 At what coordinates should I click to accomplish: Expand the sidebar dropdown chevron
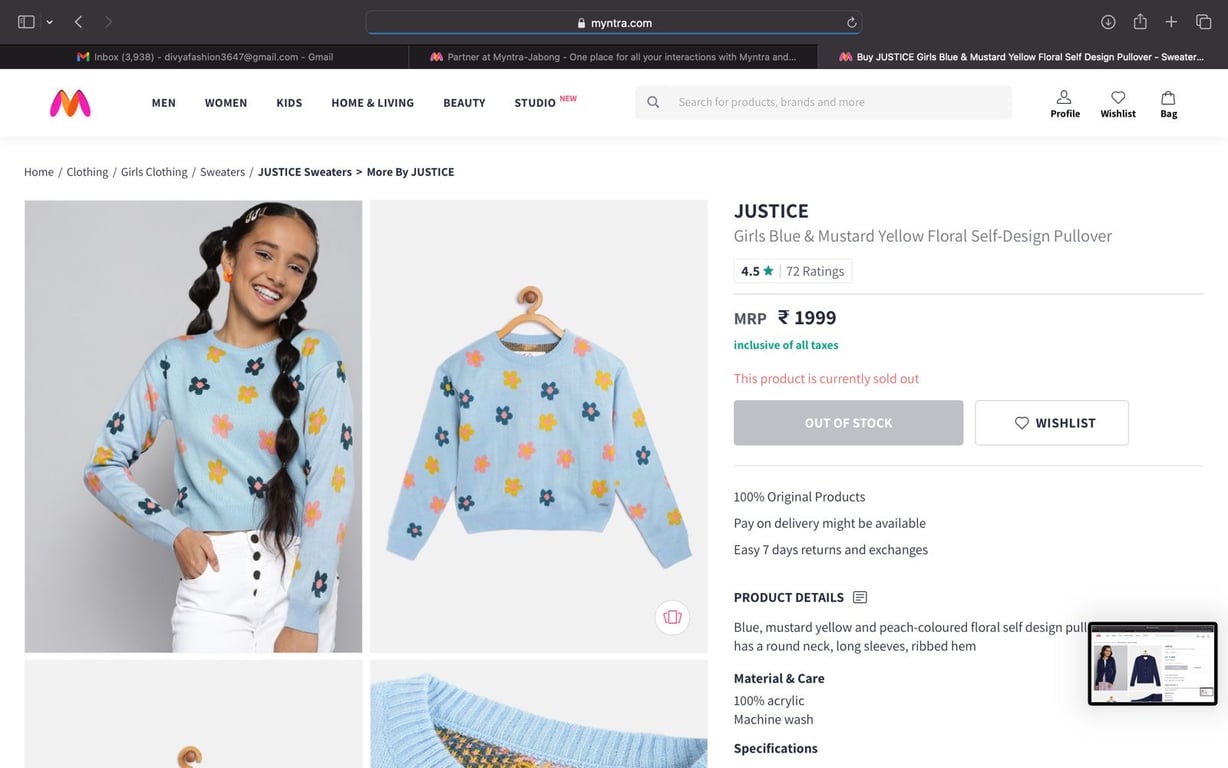coord(49,22)
